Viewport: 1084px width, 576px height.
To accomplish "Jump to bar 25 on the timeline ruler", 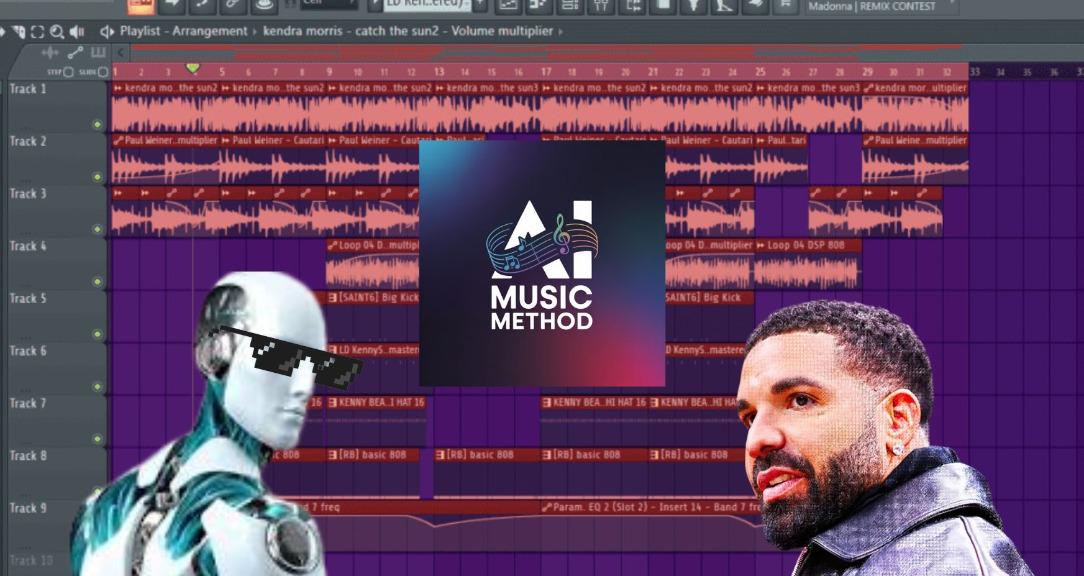I will click(x=760, y=72).
